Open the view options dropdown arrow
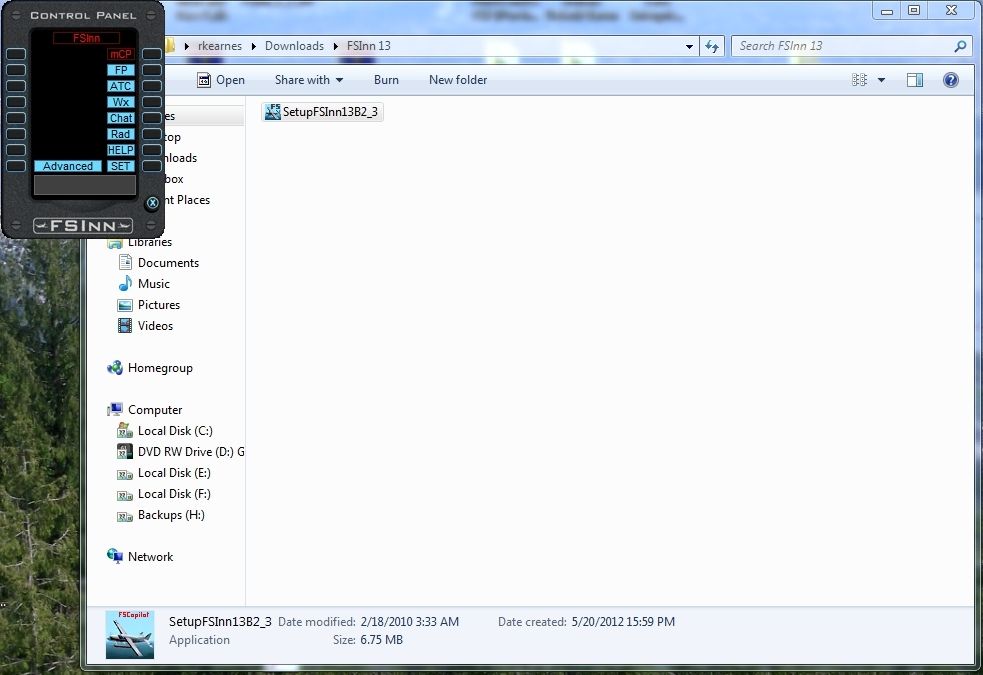983x675 pixels. (x=881, y=80)
